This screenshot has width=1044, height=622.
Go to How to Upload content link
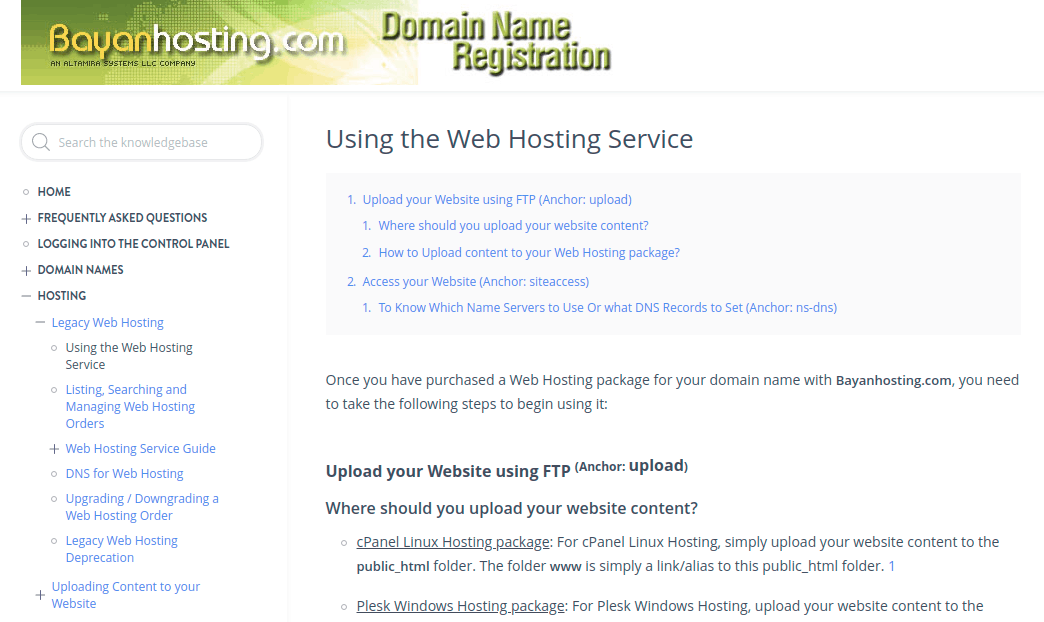point(529,252)
